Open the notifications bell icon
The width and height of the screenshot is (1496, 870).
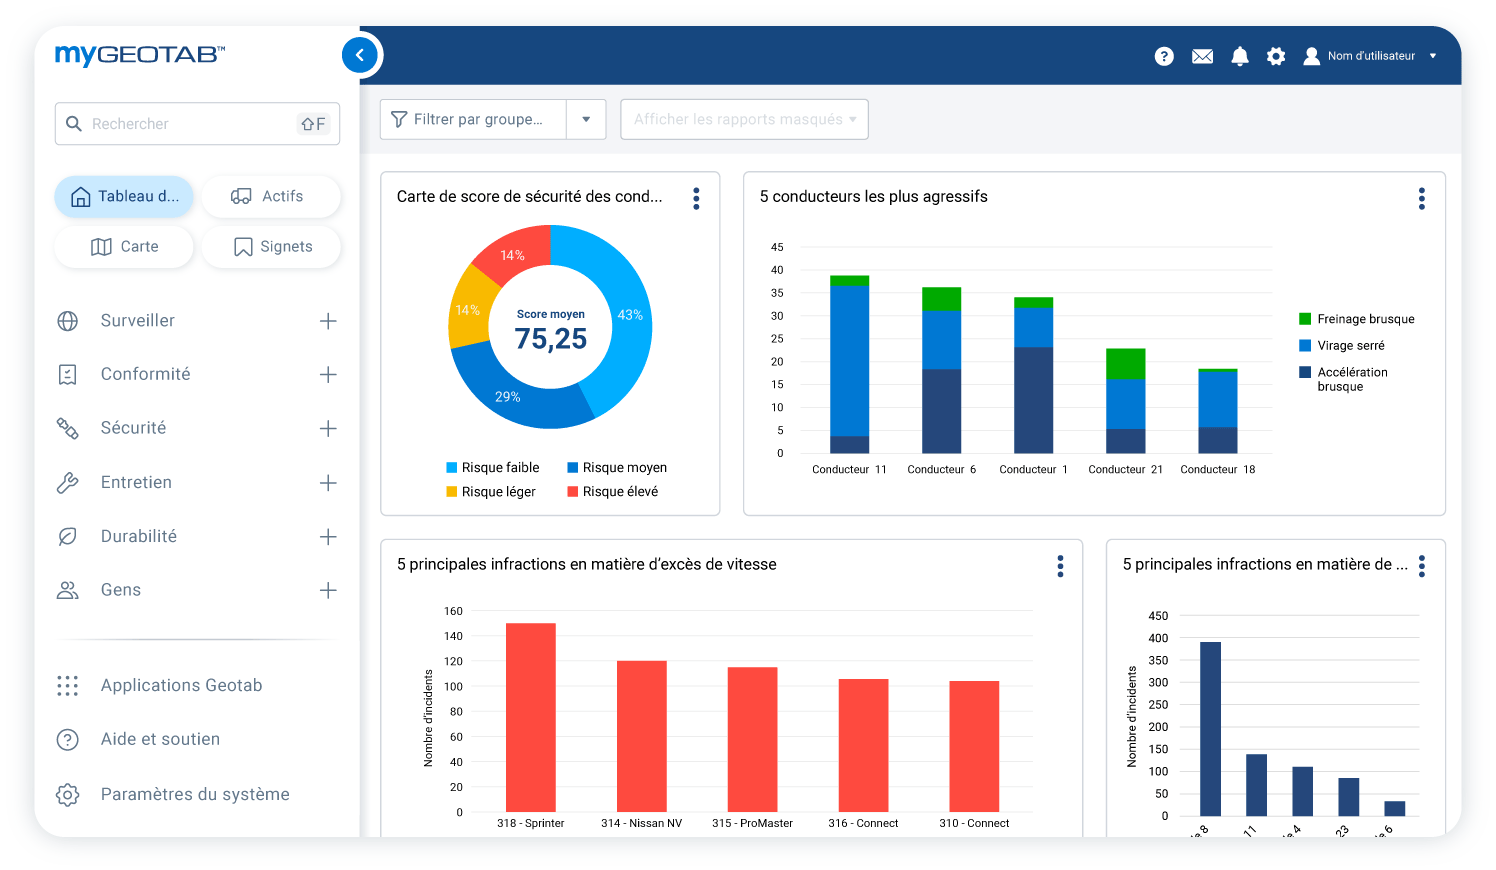pyautogui.click(x=1240, y=56)
